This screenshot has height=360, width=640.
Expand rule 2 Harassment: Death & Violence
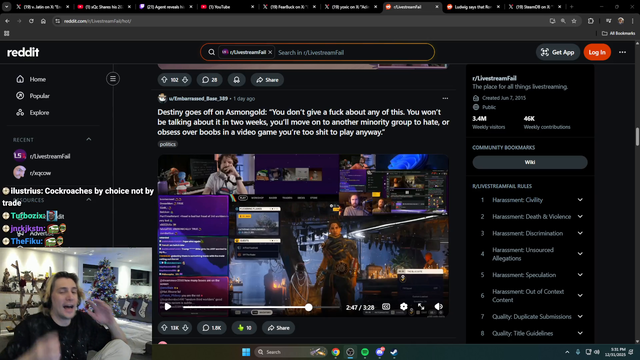click(x=580, y=217)
